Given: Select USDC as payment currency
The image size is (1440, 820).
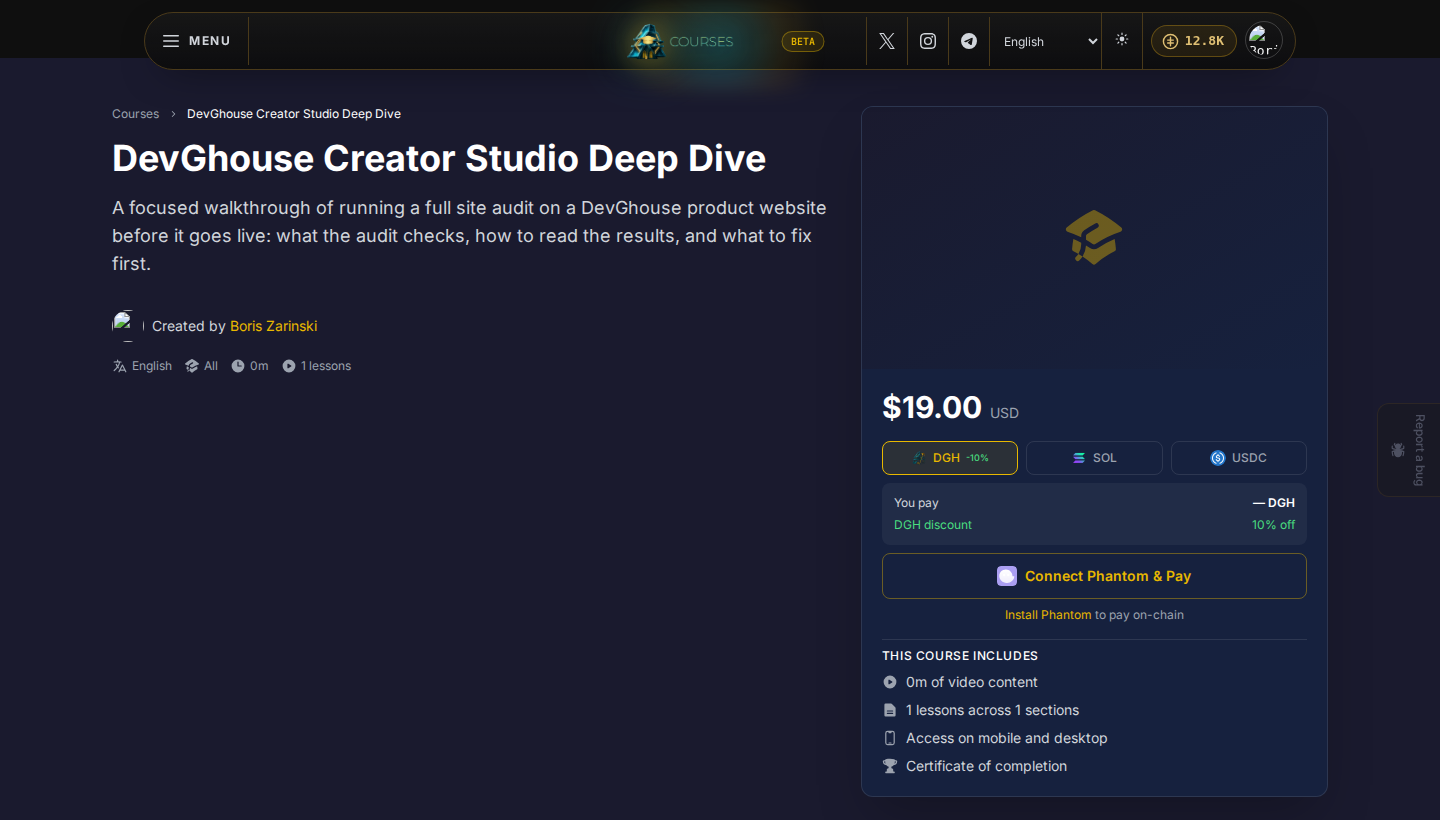Looking at the screenshot, I should (x=1239, y=458).
